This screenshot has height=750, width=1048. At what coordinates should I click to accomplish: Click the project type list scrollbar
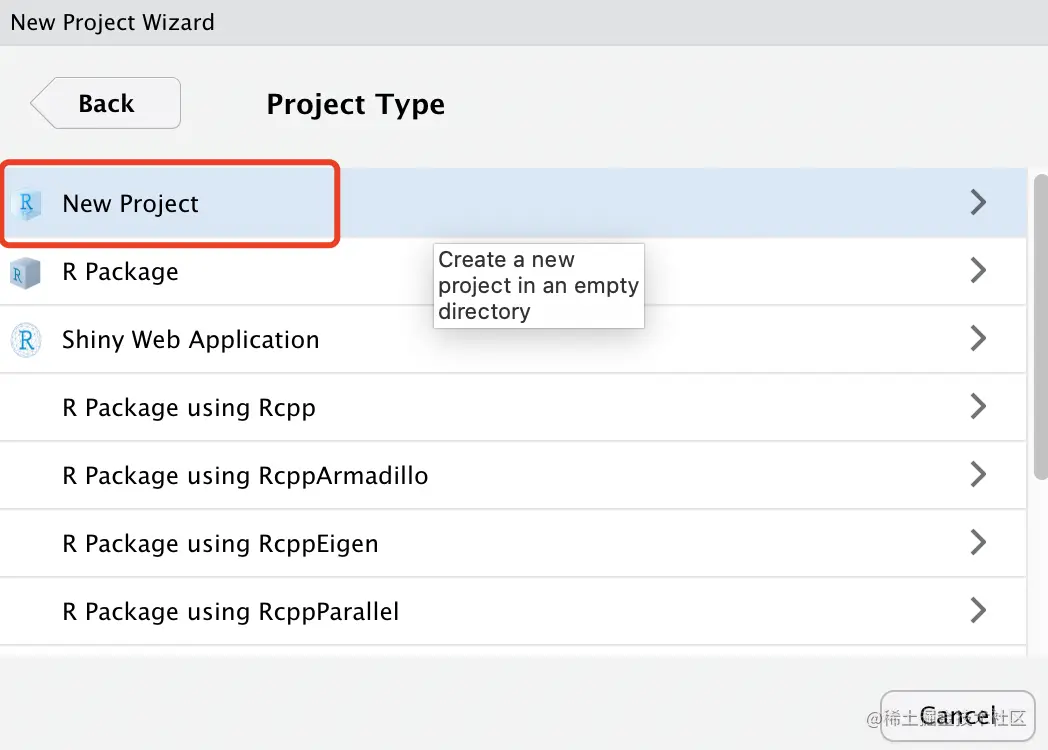tap(1041, 320)
